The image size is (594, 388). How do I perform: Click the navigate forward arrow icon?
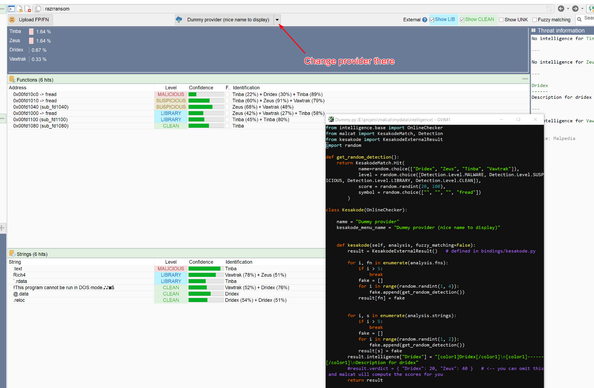[575, 8]
